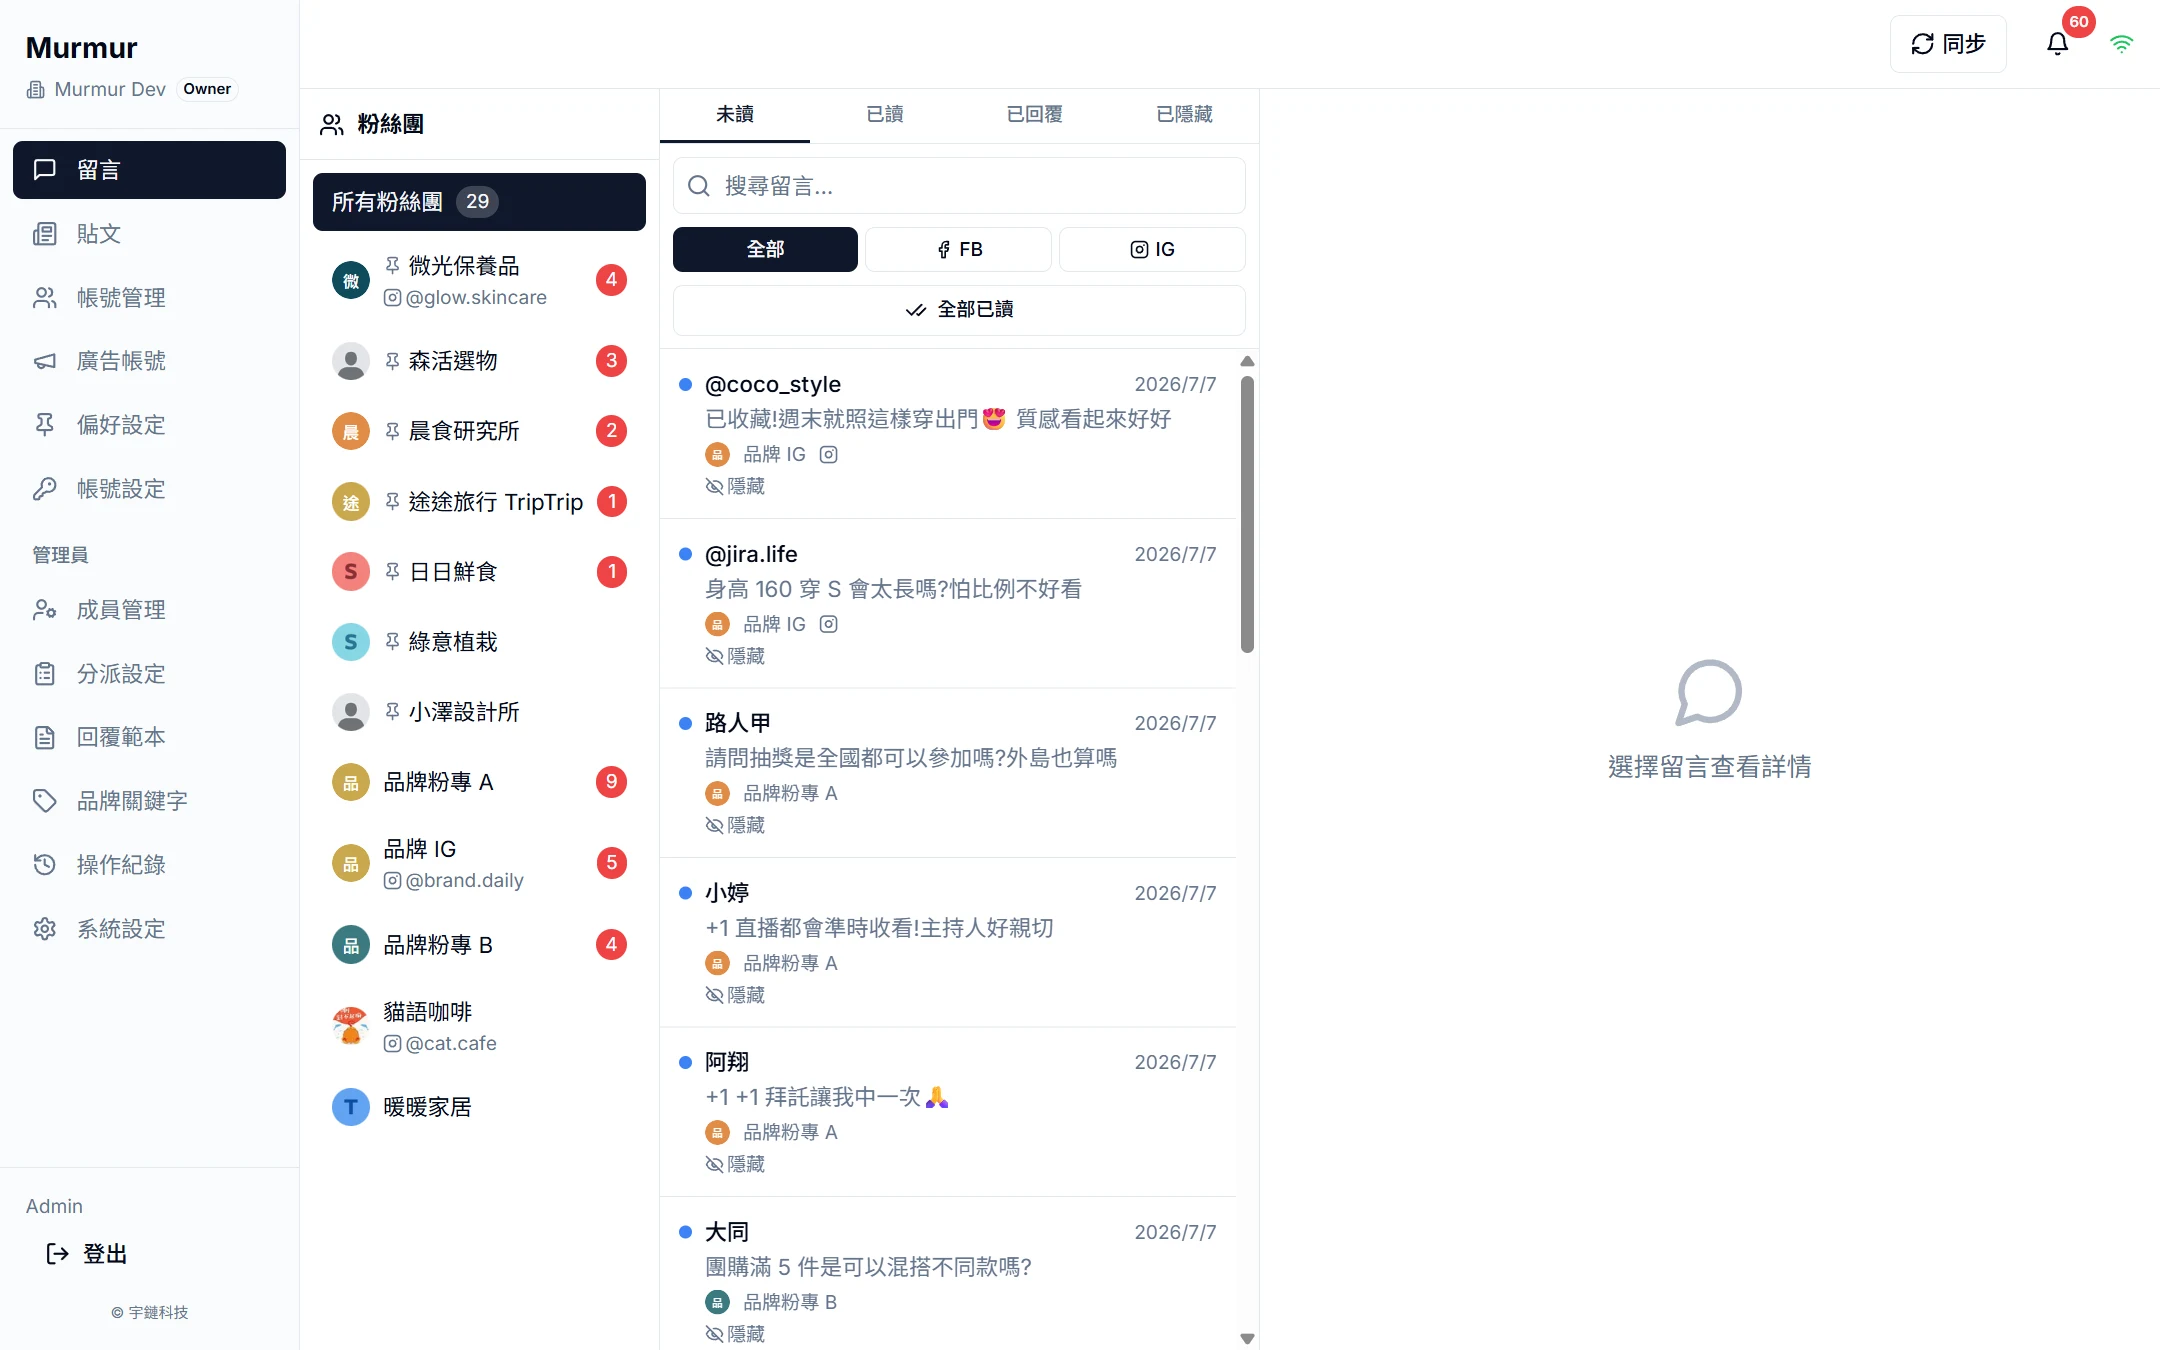Viewport: 2160px width, 1350px height.
Task: Select the 品牌 IG page
Action: pos(479,864)
